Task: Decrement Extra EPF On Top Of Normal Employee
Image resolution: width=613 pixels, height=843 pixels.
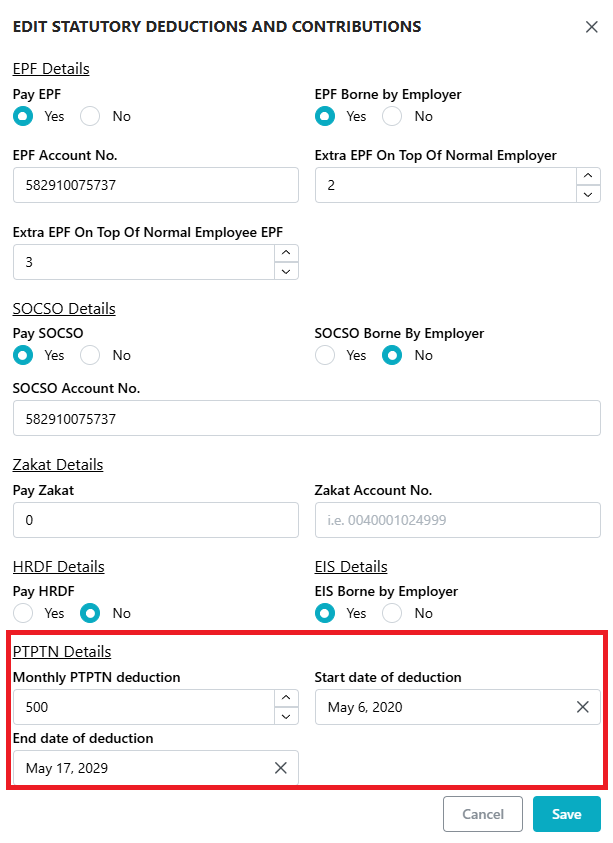Action: (286, 271)
